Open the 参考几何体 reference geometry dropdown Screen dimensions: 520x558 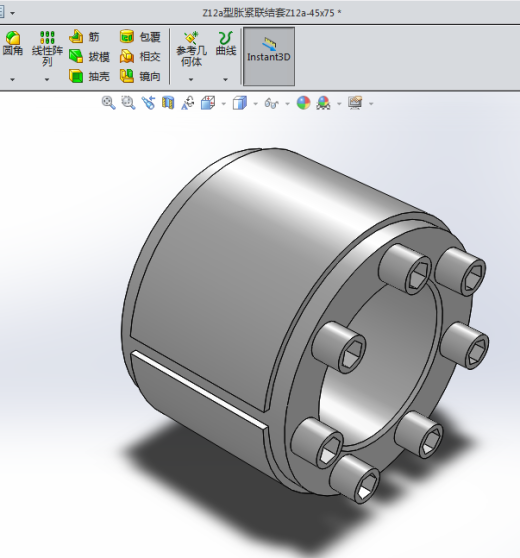(191, 79)
